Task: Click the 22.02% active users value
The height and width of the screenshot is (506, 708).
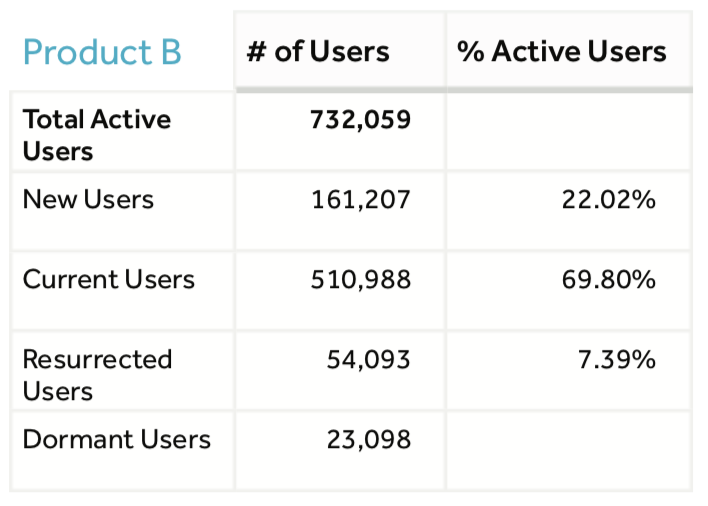Action: 609,200
